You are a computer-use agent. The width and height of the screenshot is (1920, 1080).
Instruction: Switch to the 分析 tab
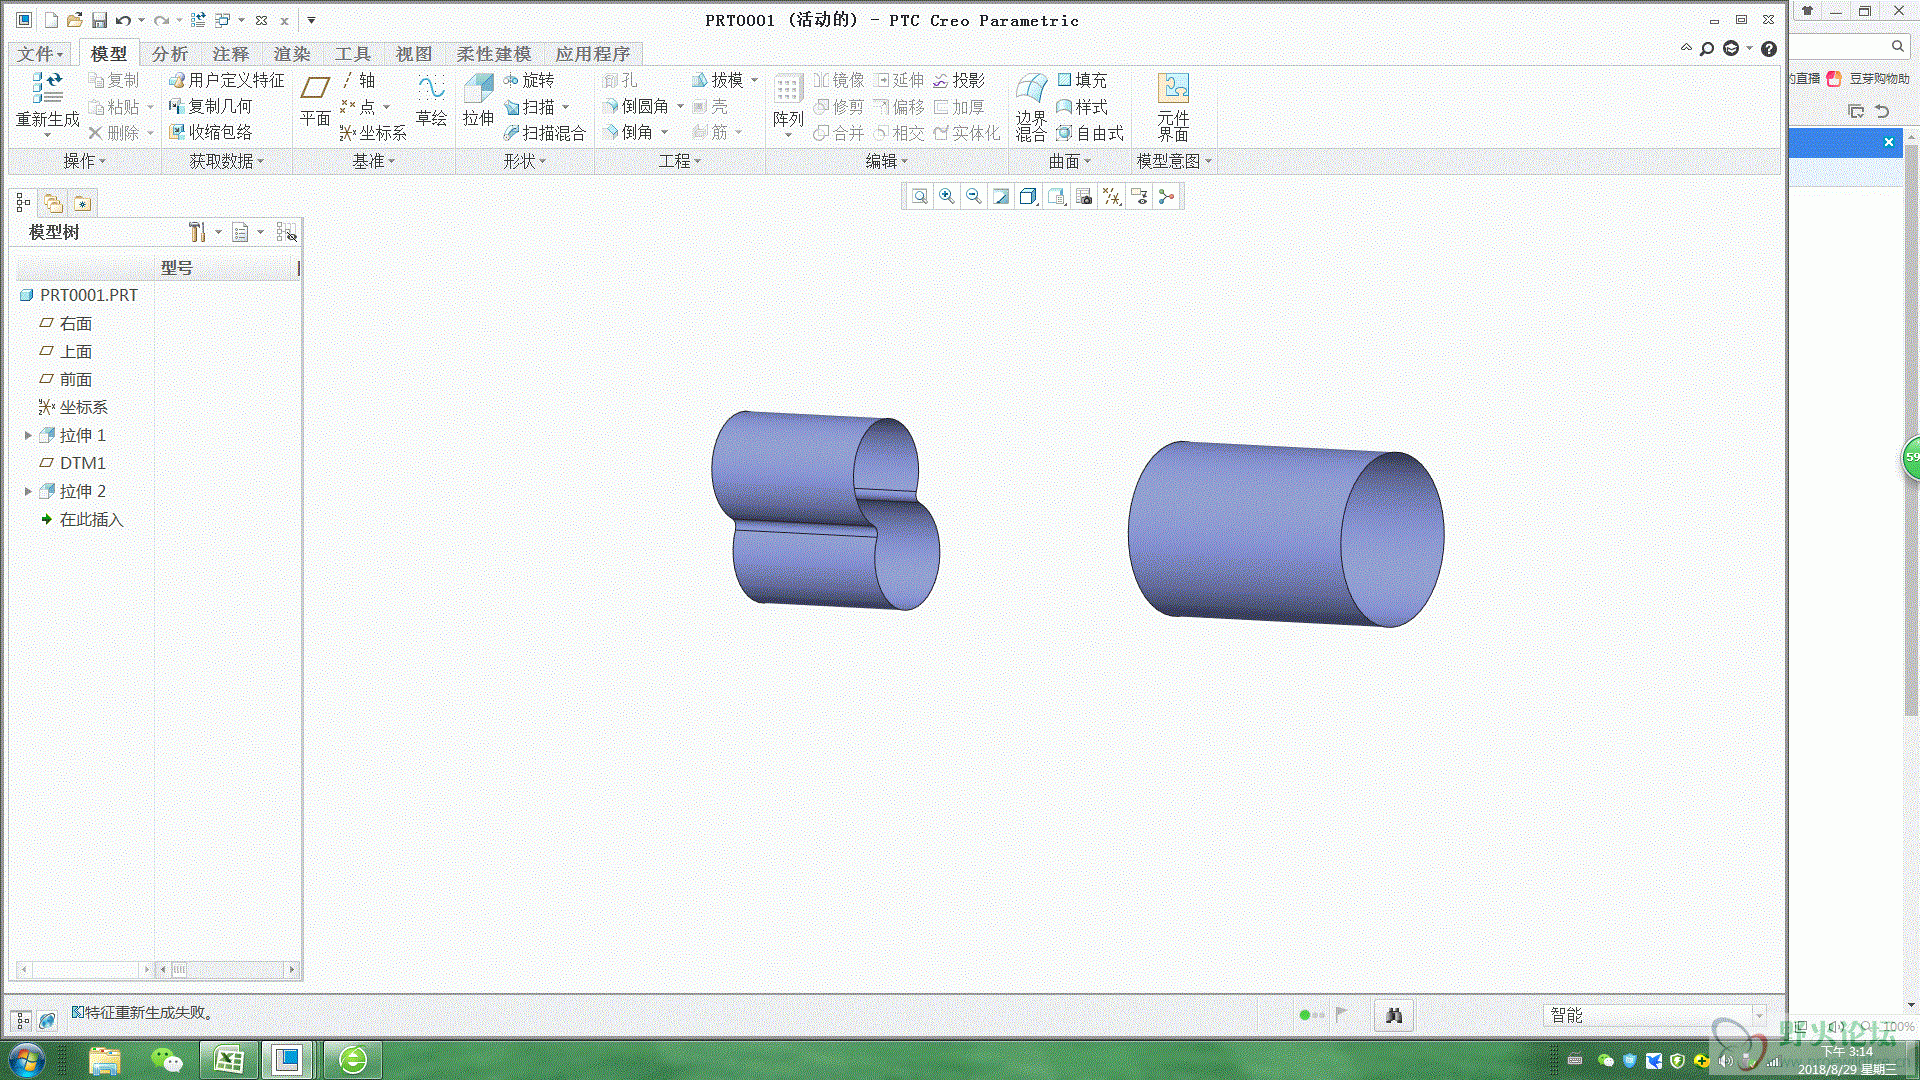(x=170, y=54)
